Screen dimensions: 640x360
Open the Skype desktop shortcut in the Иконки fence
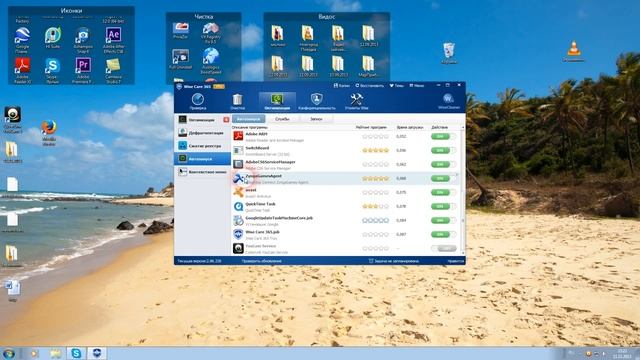point(52,70)
